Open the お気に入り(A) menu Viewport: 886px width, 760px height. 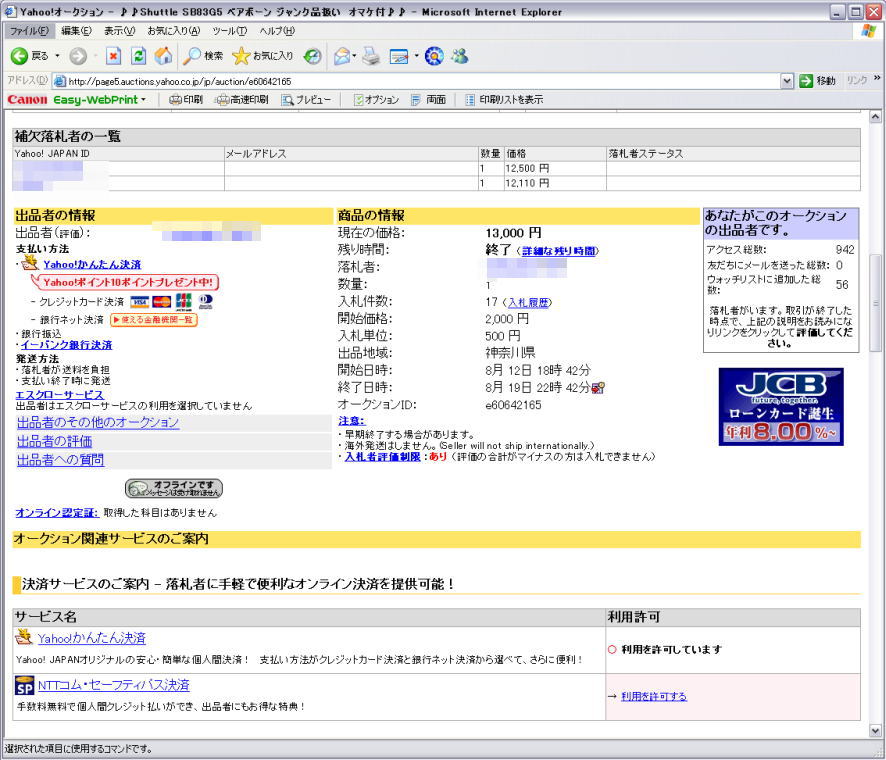coord(173,31)
